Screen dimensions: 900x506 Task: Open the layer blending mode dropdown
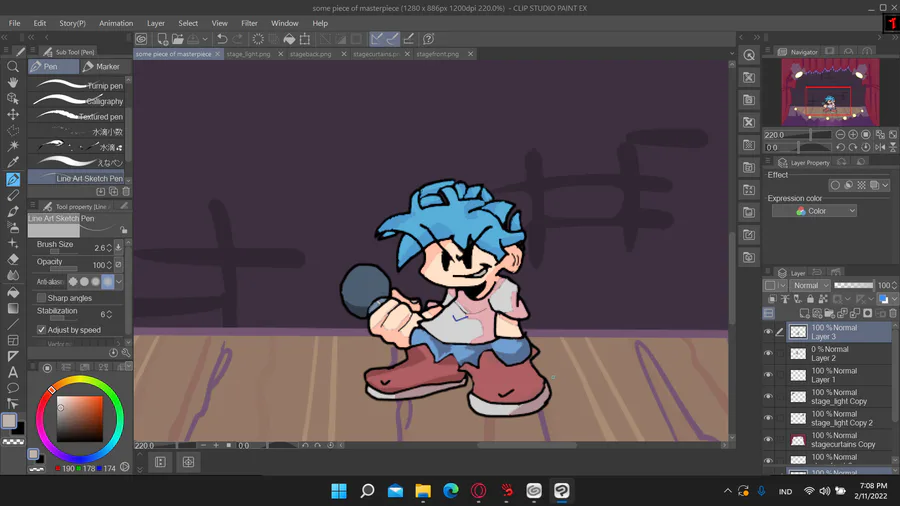[811, 285]
